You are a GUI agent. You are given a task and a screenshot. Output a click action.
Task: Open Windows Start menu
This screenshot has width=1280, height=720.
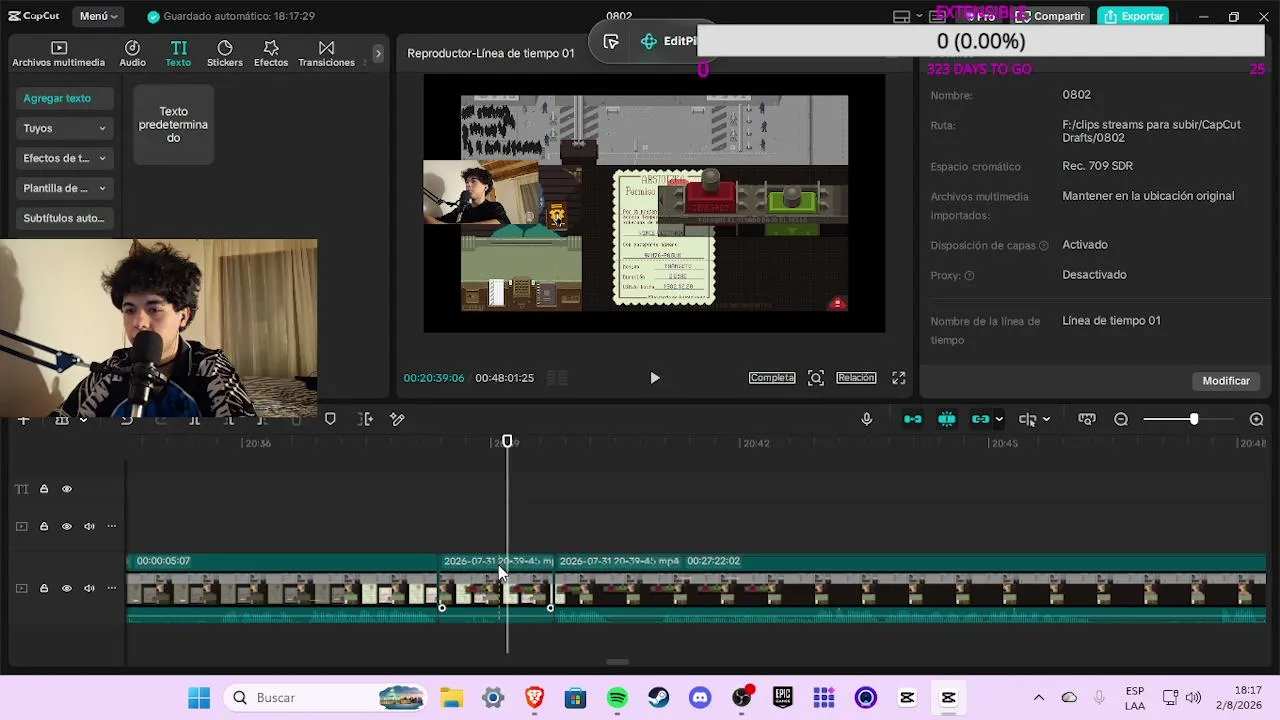199,698
